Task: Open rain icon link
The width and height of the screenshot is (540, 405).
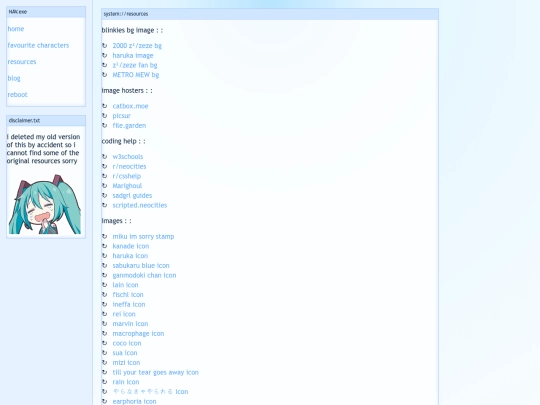Action: coord(126,382)
